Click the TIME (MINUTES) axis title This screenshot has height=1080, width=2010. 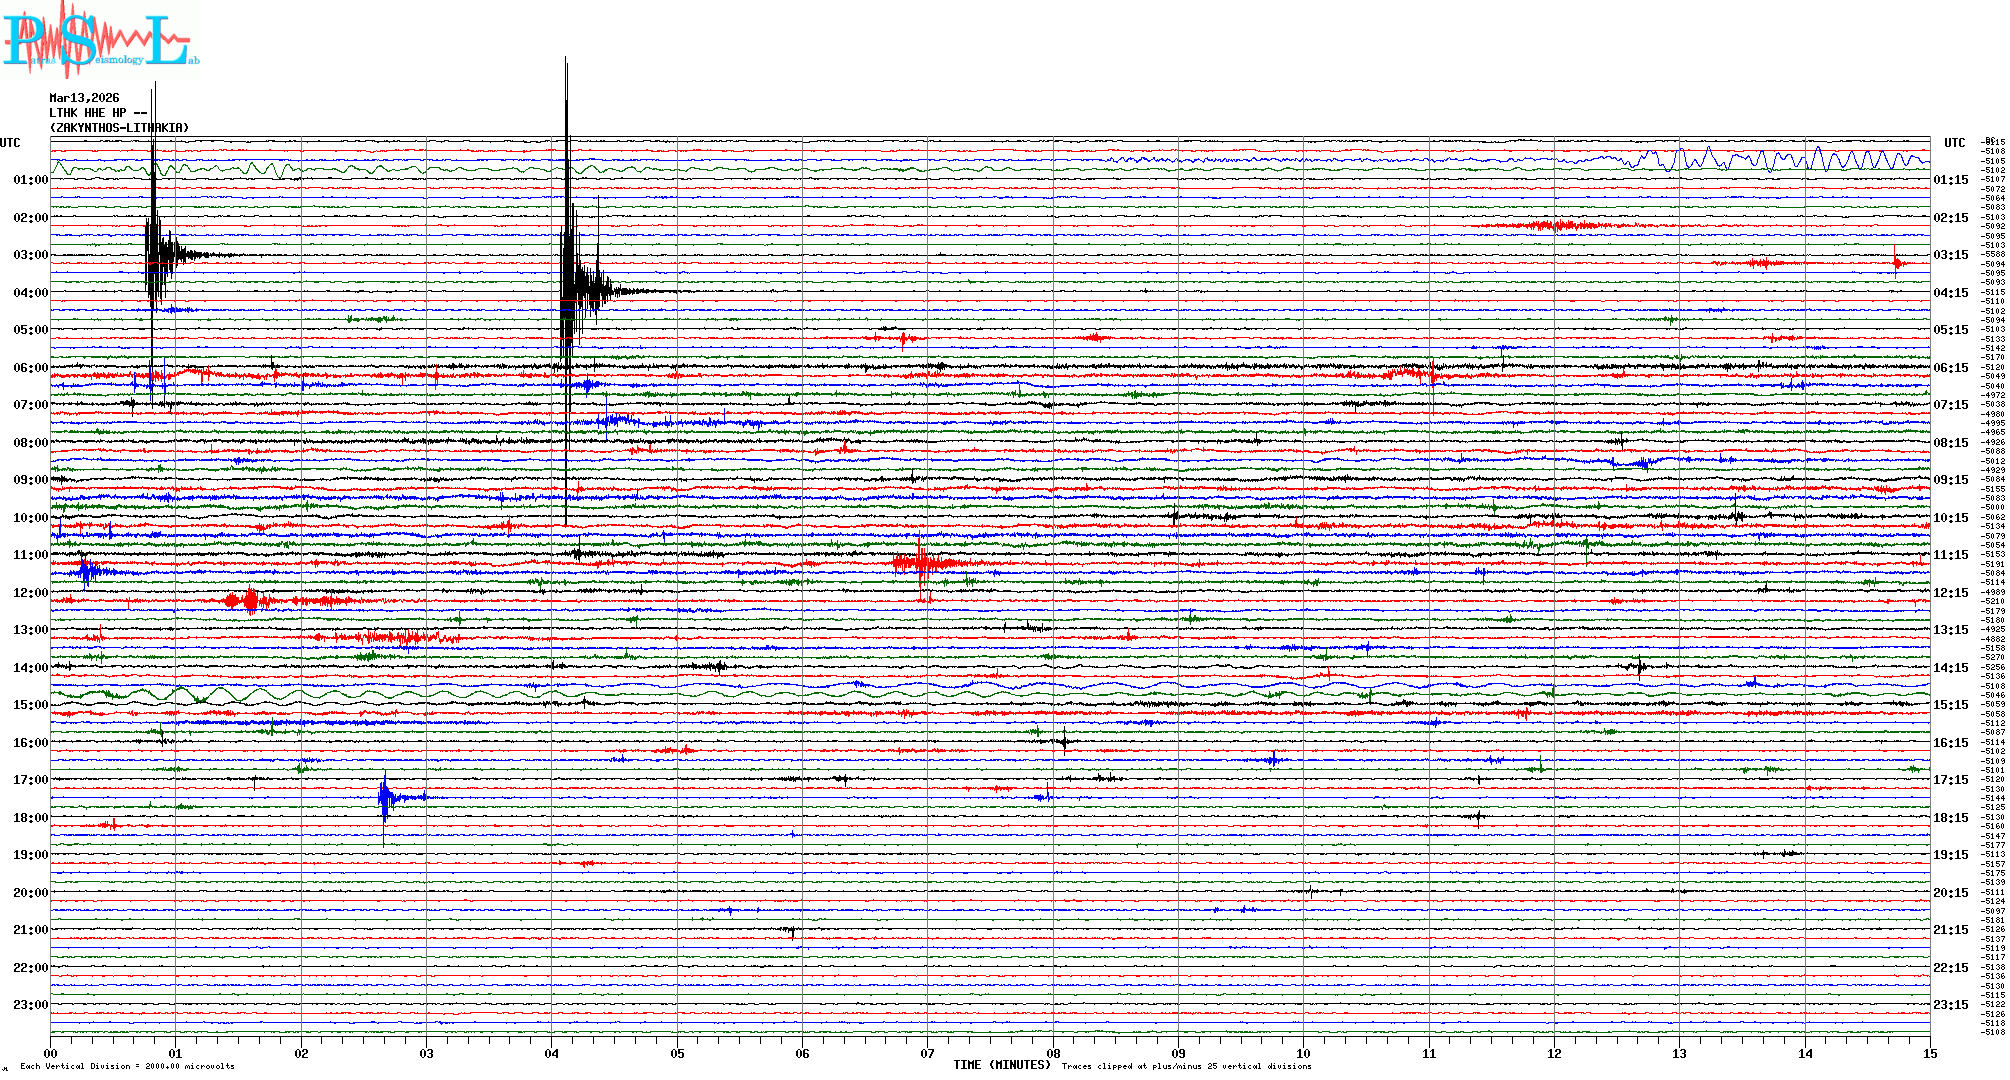(x=1001, y=1065)
